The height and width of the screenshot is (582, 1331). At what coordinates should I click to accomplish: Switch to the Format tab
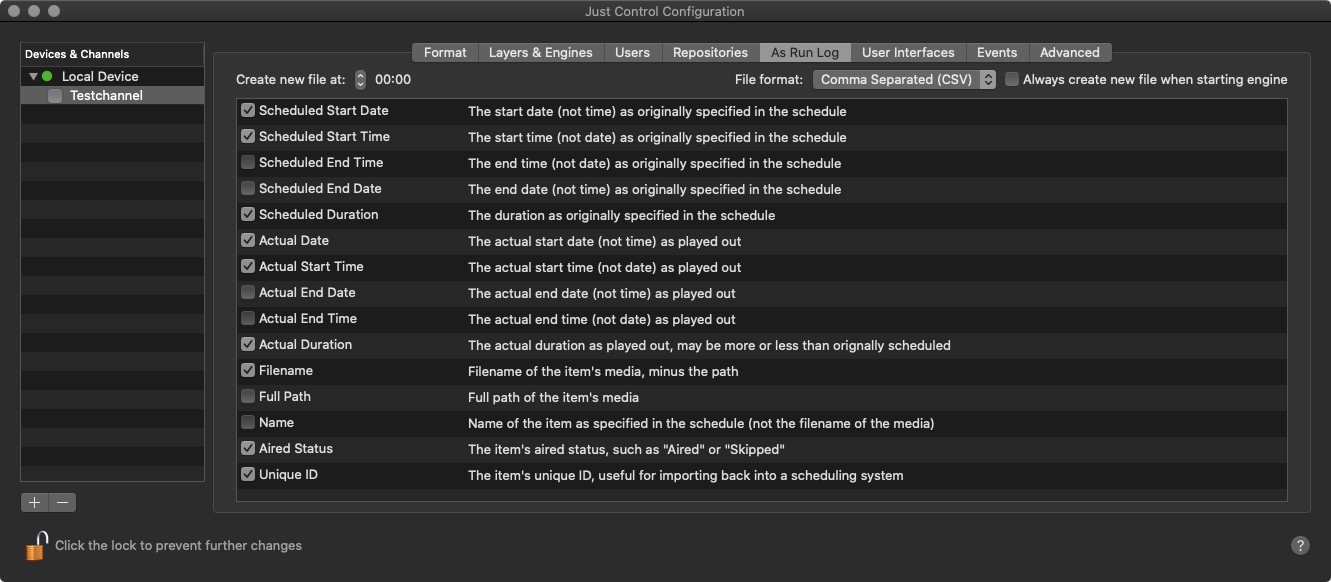click(445, 52)
